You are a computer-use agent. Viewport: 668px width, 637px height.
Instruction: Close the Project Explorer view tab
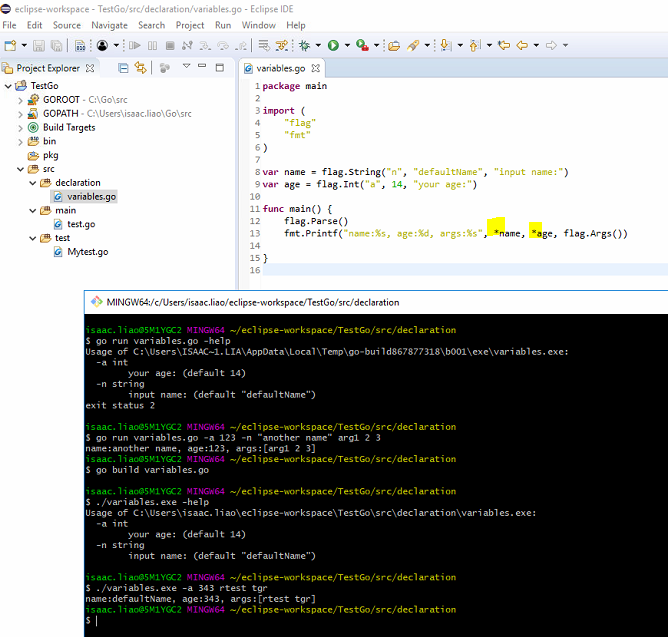coord(88,68)
